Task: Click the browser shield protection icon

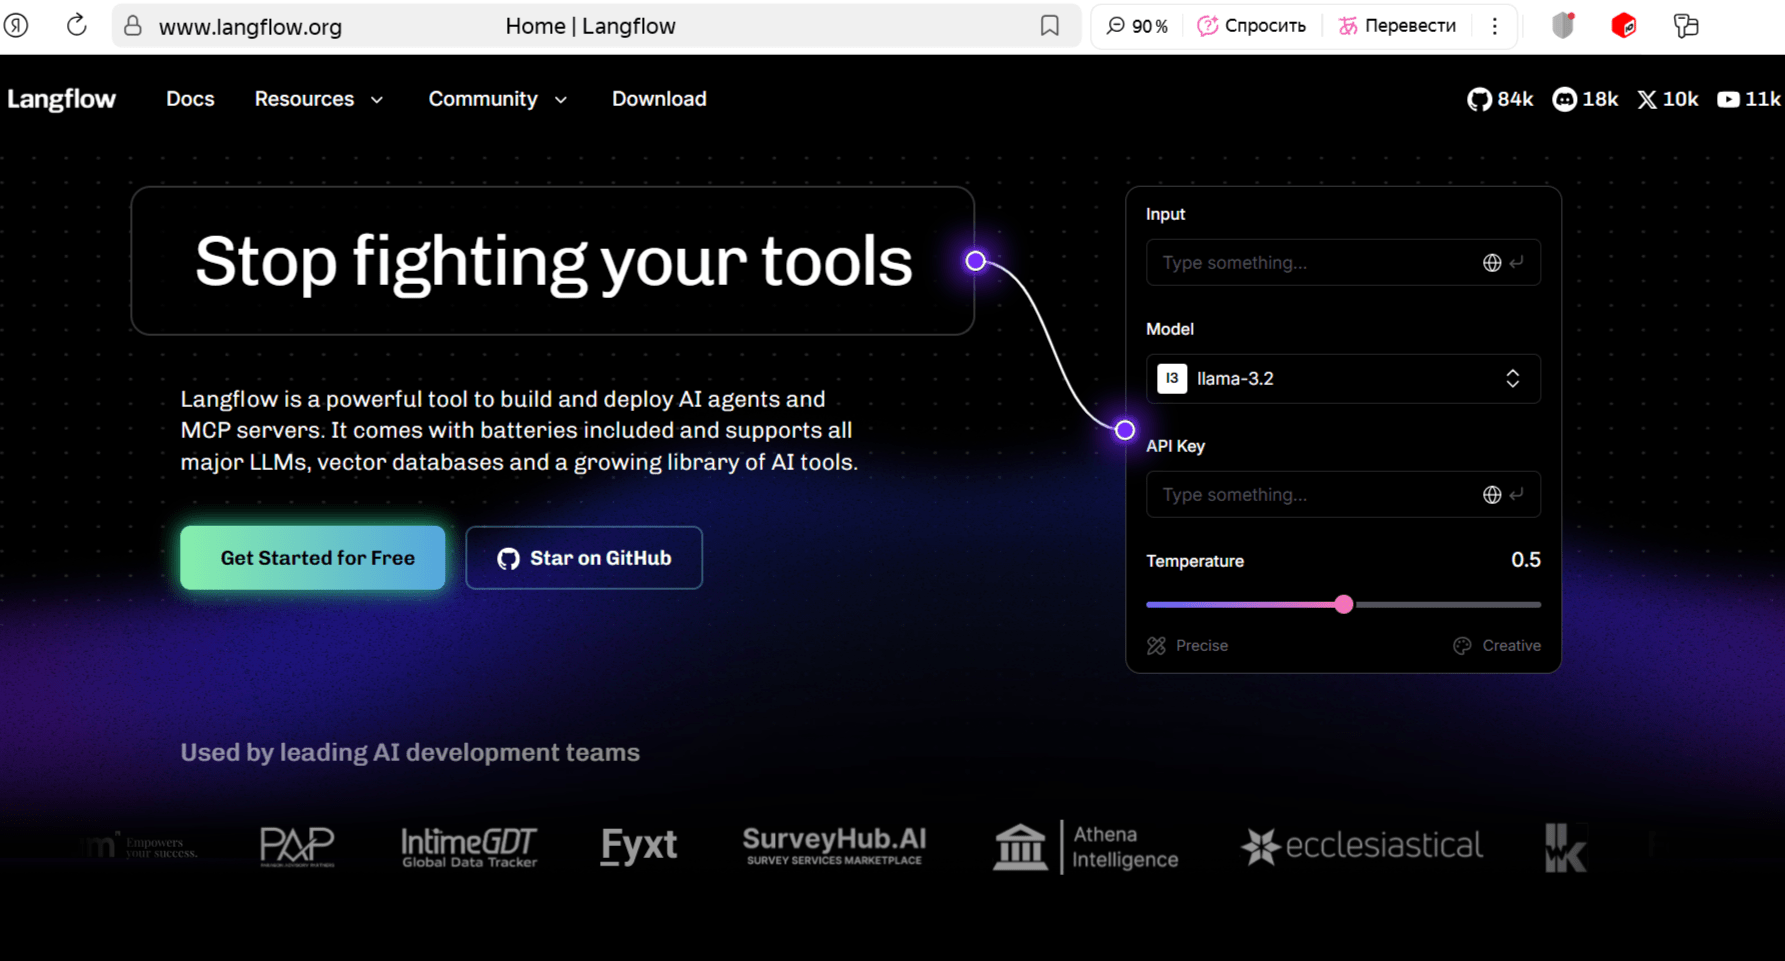Action: (1563, 26)
